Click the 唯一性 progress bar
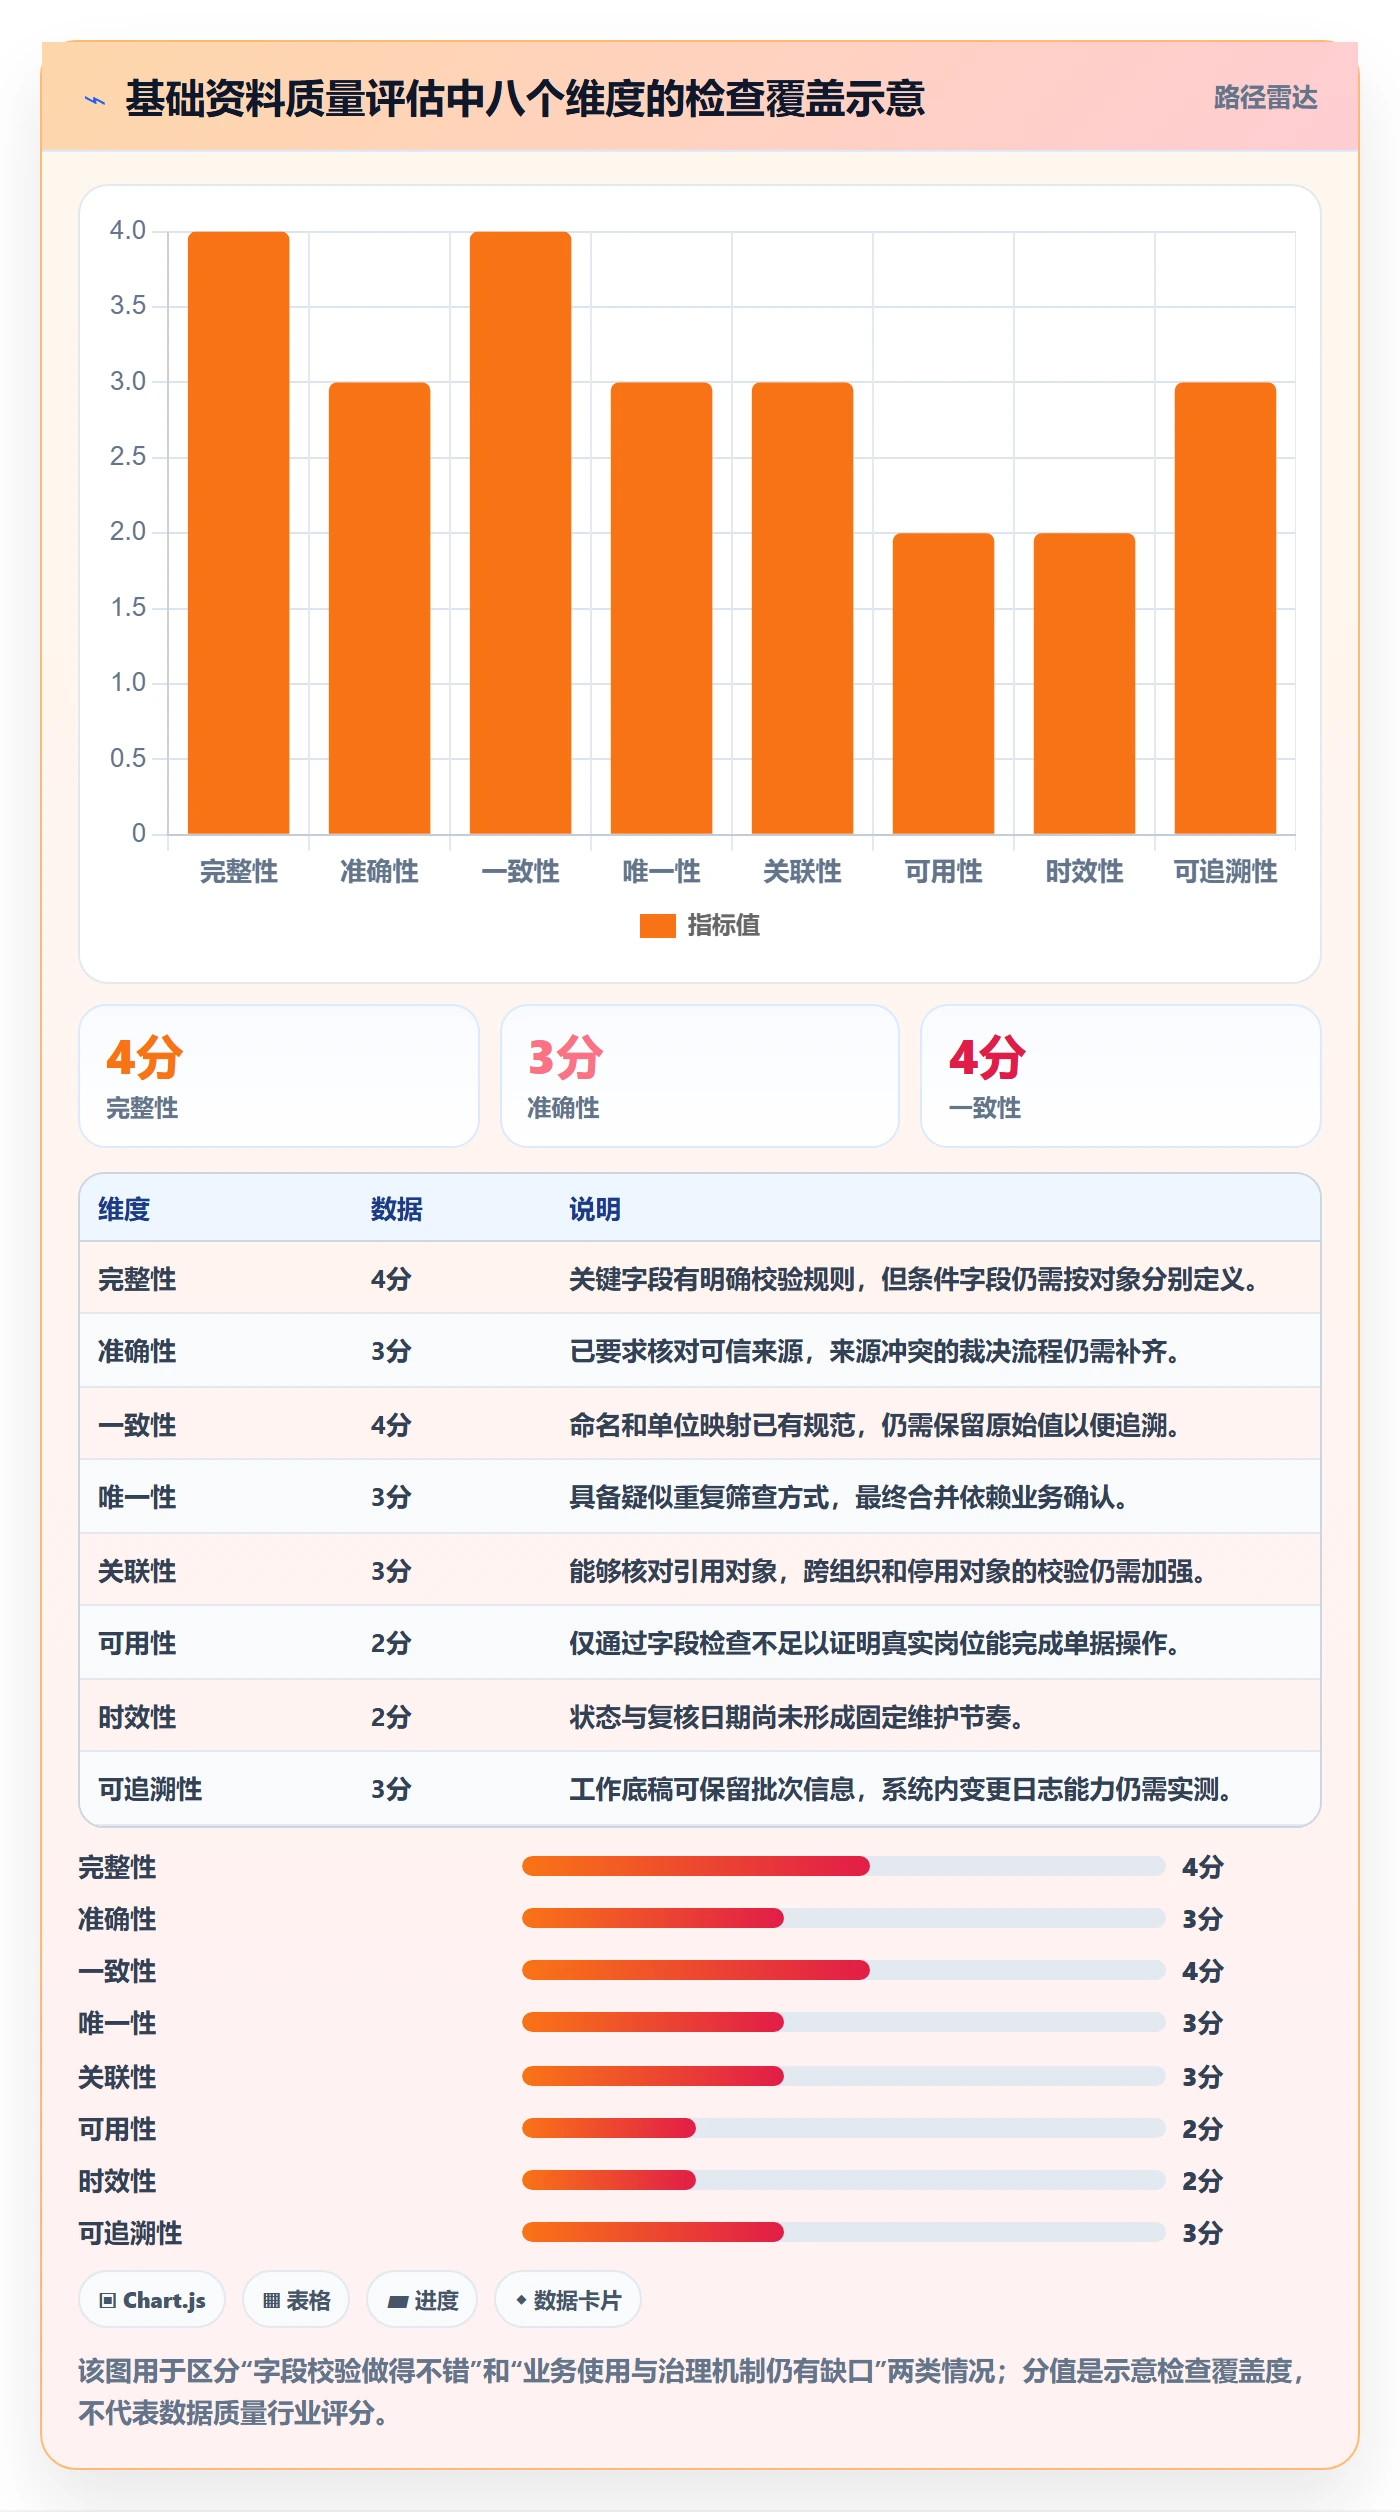 844,2022
